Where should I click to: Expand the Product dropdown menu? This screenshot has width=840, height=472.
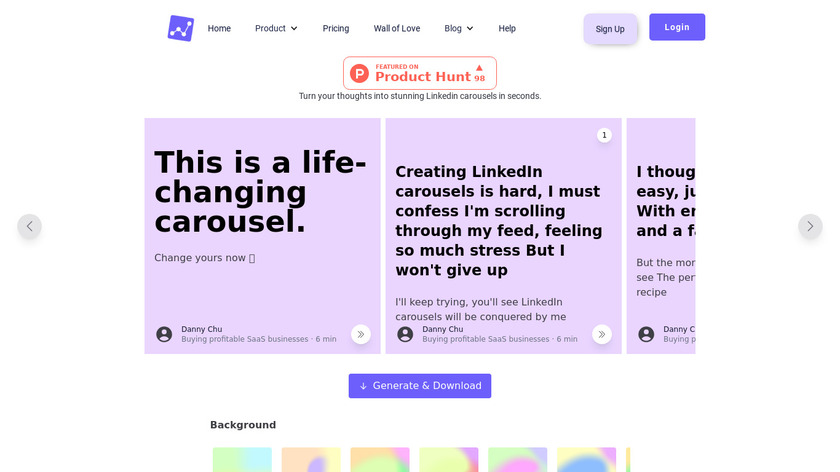(x=276, y=28)
